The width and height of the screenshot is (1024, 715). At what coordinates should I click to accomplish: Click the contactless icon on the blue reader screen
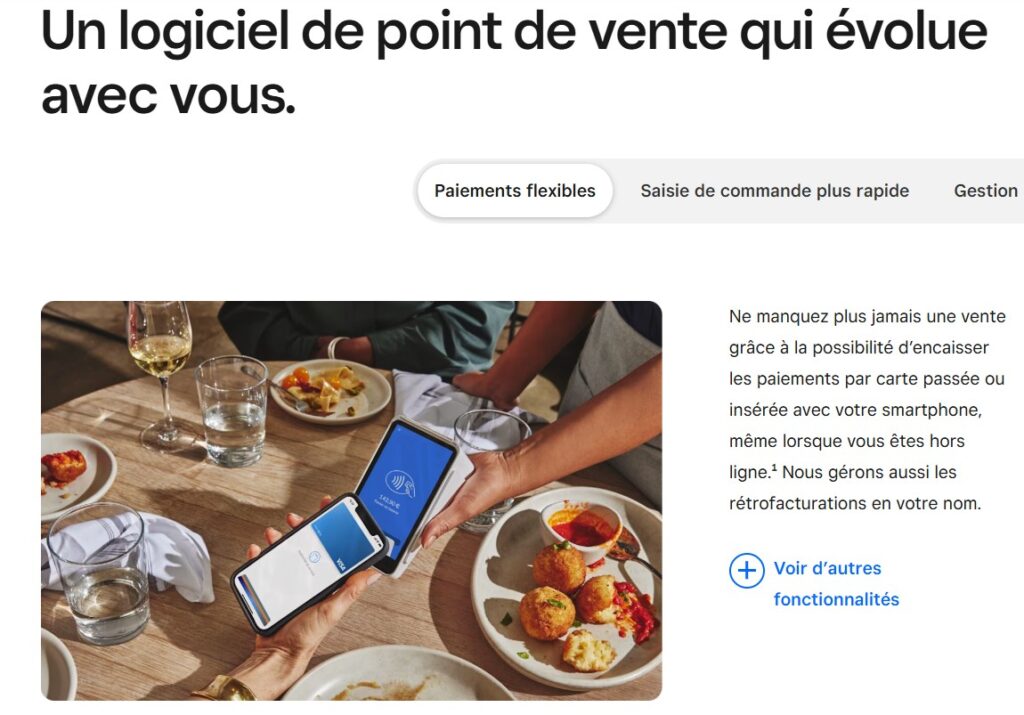coord(399,484)
